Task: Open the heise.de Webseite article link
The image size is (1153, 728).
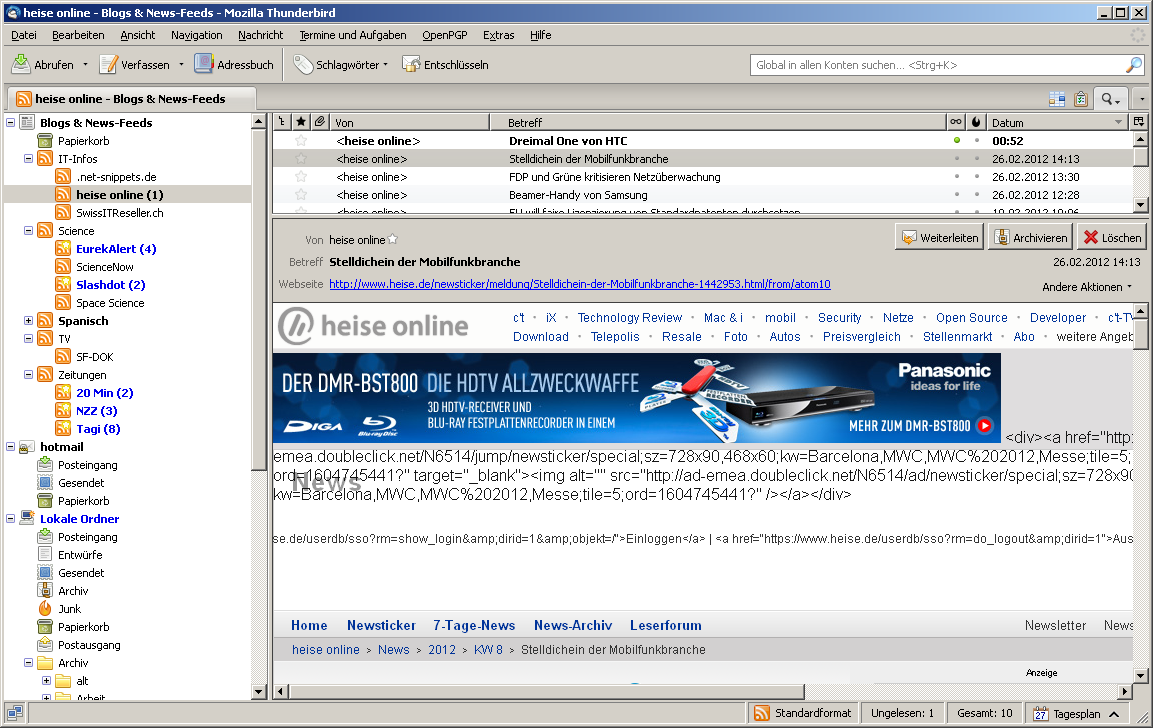Action: (x=579, y=284)
